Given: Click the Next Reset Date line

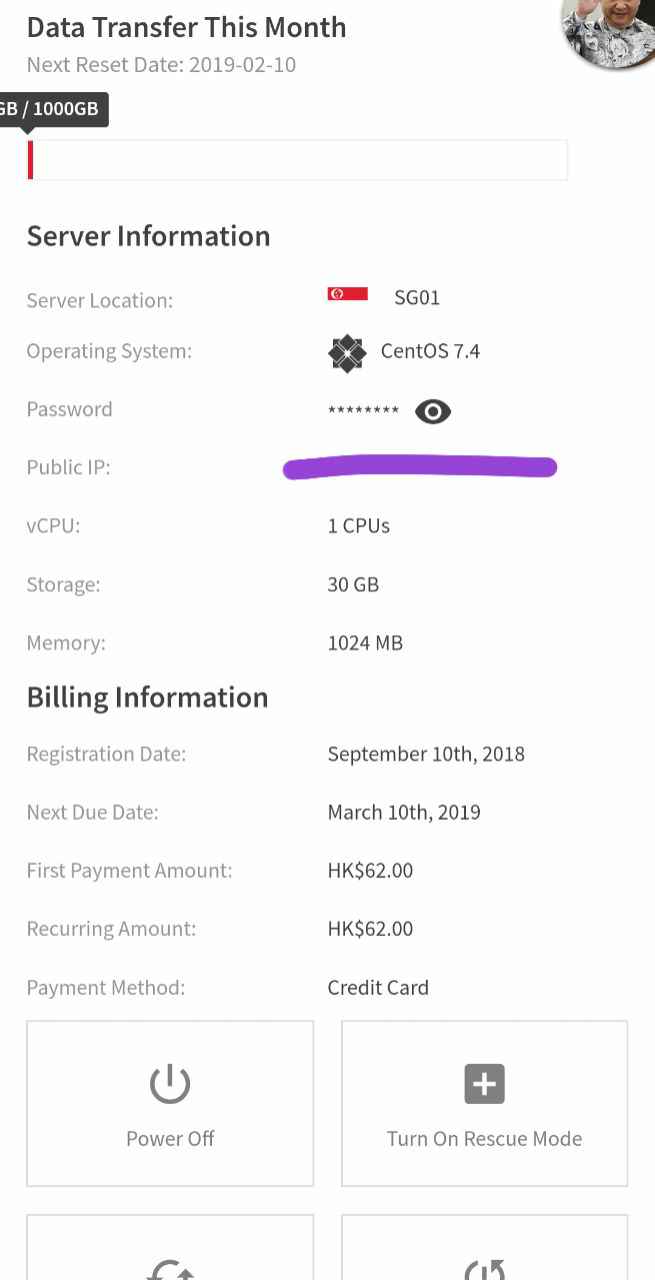Looking at the screenshot, I should point(161,65).
